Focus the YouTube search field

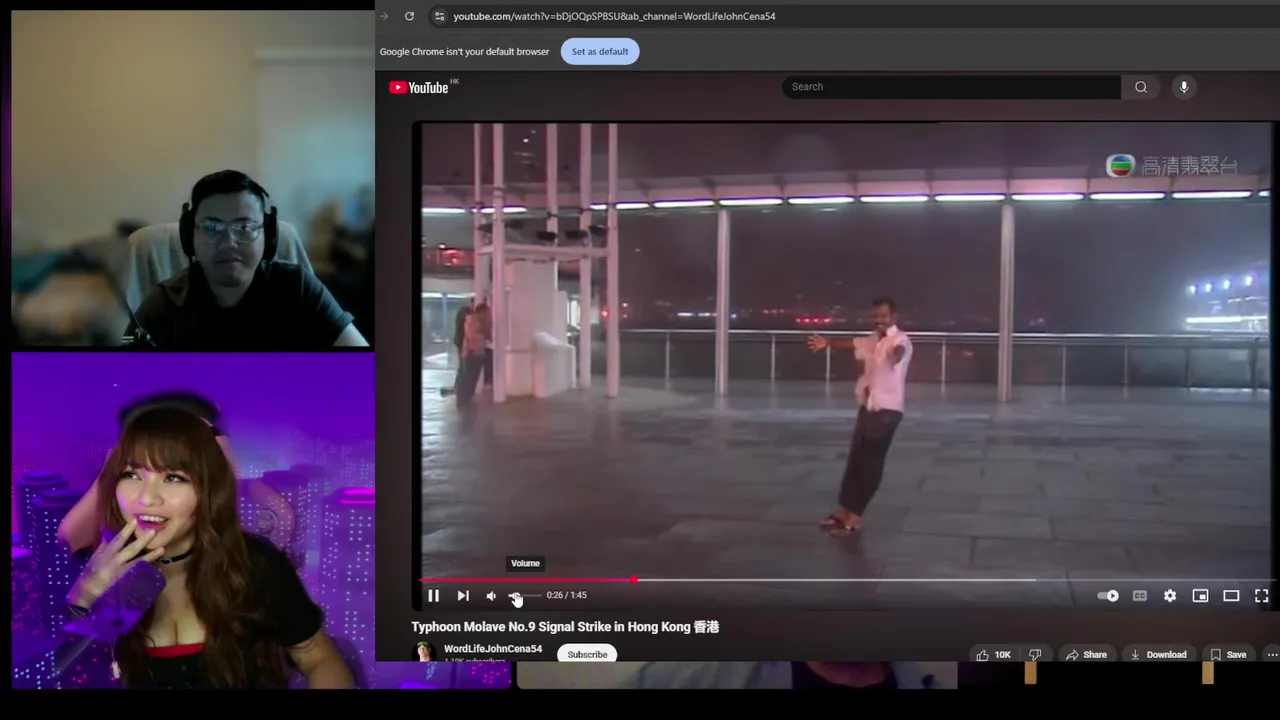(951, 87)
